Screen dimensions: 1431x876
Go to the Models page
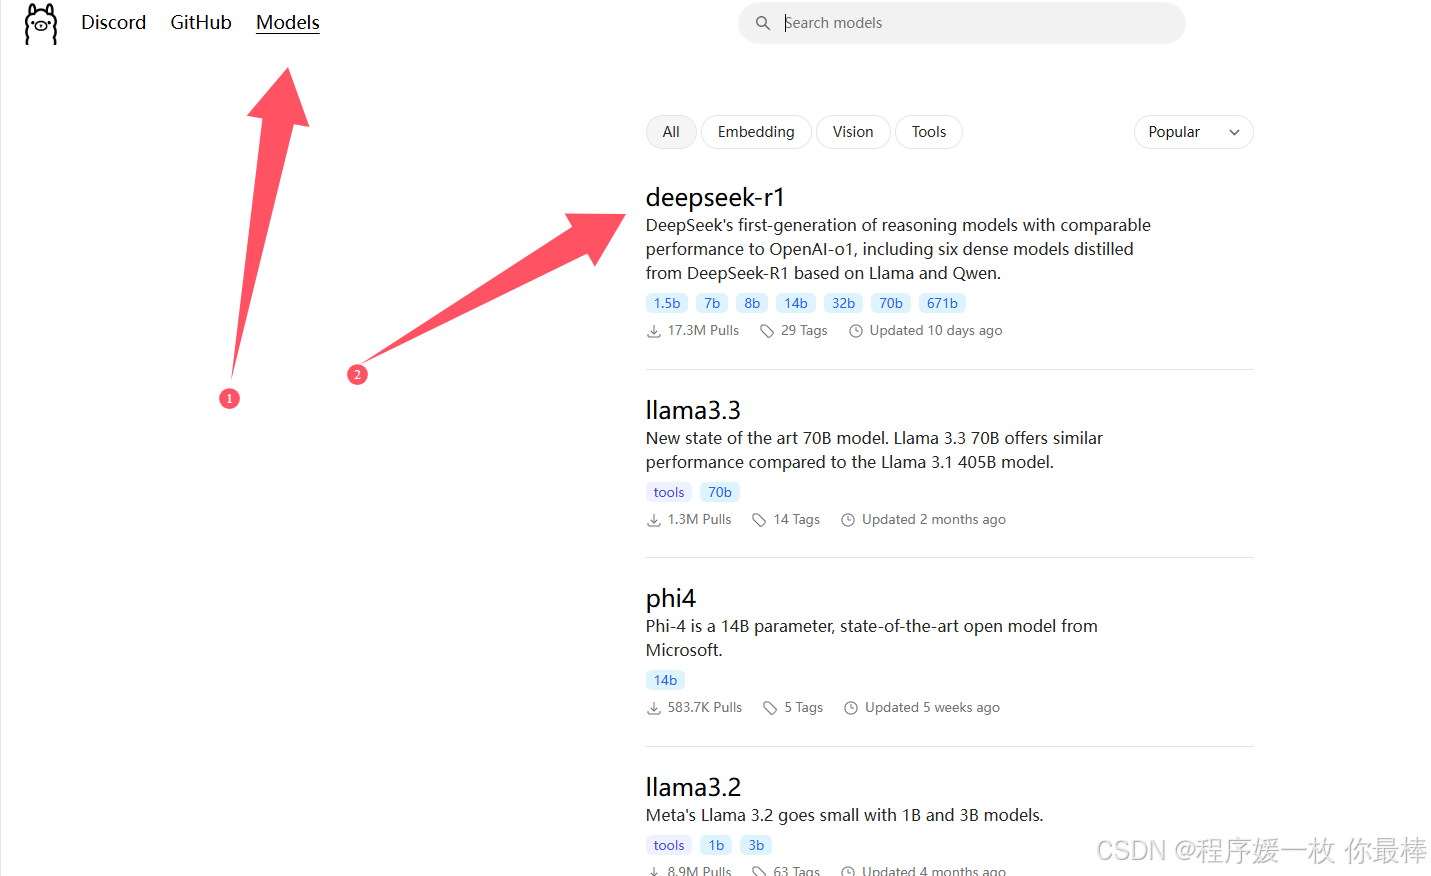click(288, 22)
